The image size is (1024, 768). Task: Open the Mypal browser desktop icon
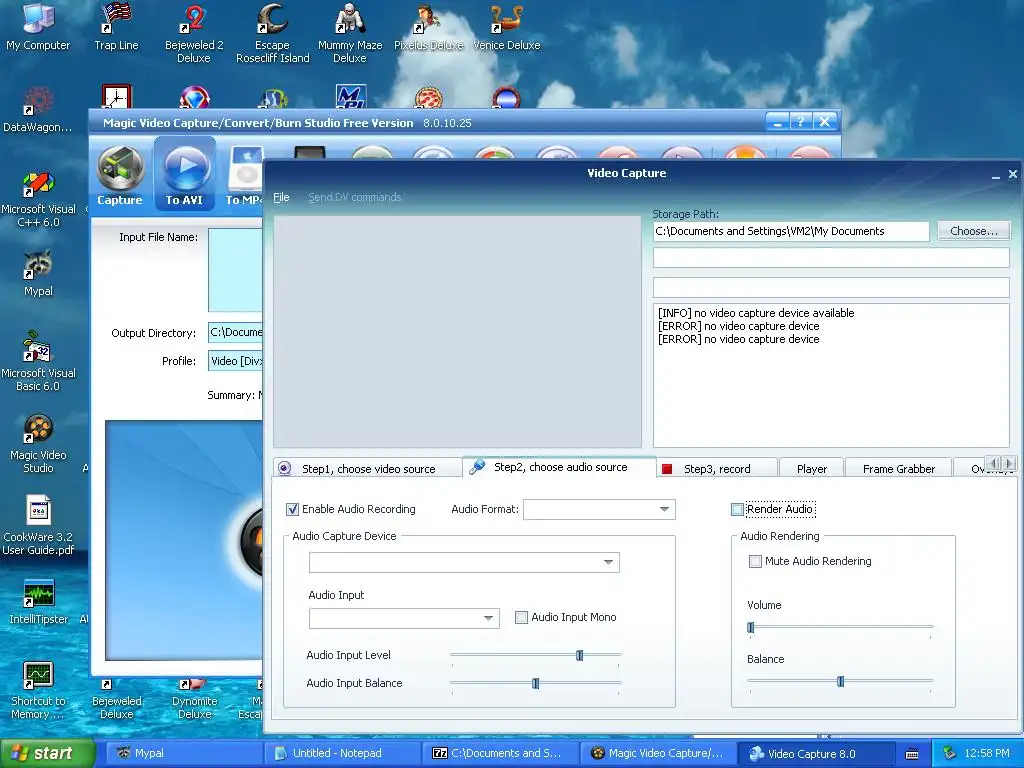point(38,273)
